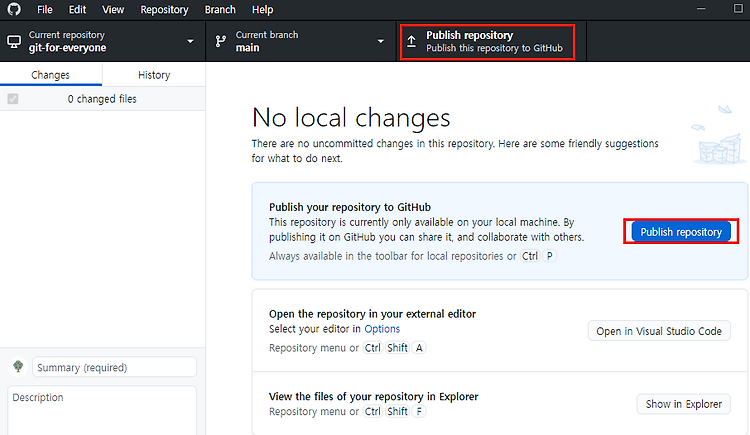The height and width of the screenshot is (435, 750).
Task: Click the 'main' branch name text
Action: coord(247,48)
